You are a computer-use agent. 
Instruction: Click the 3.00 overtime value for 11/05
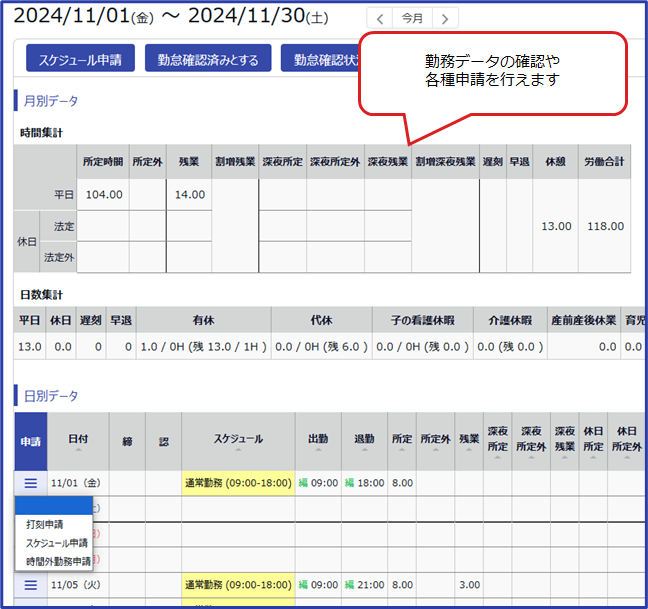(x=469, y=585)
